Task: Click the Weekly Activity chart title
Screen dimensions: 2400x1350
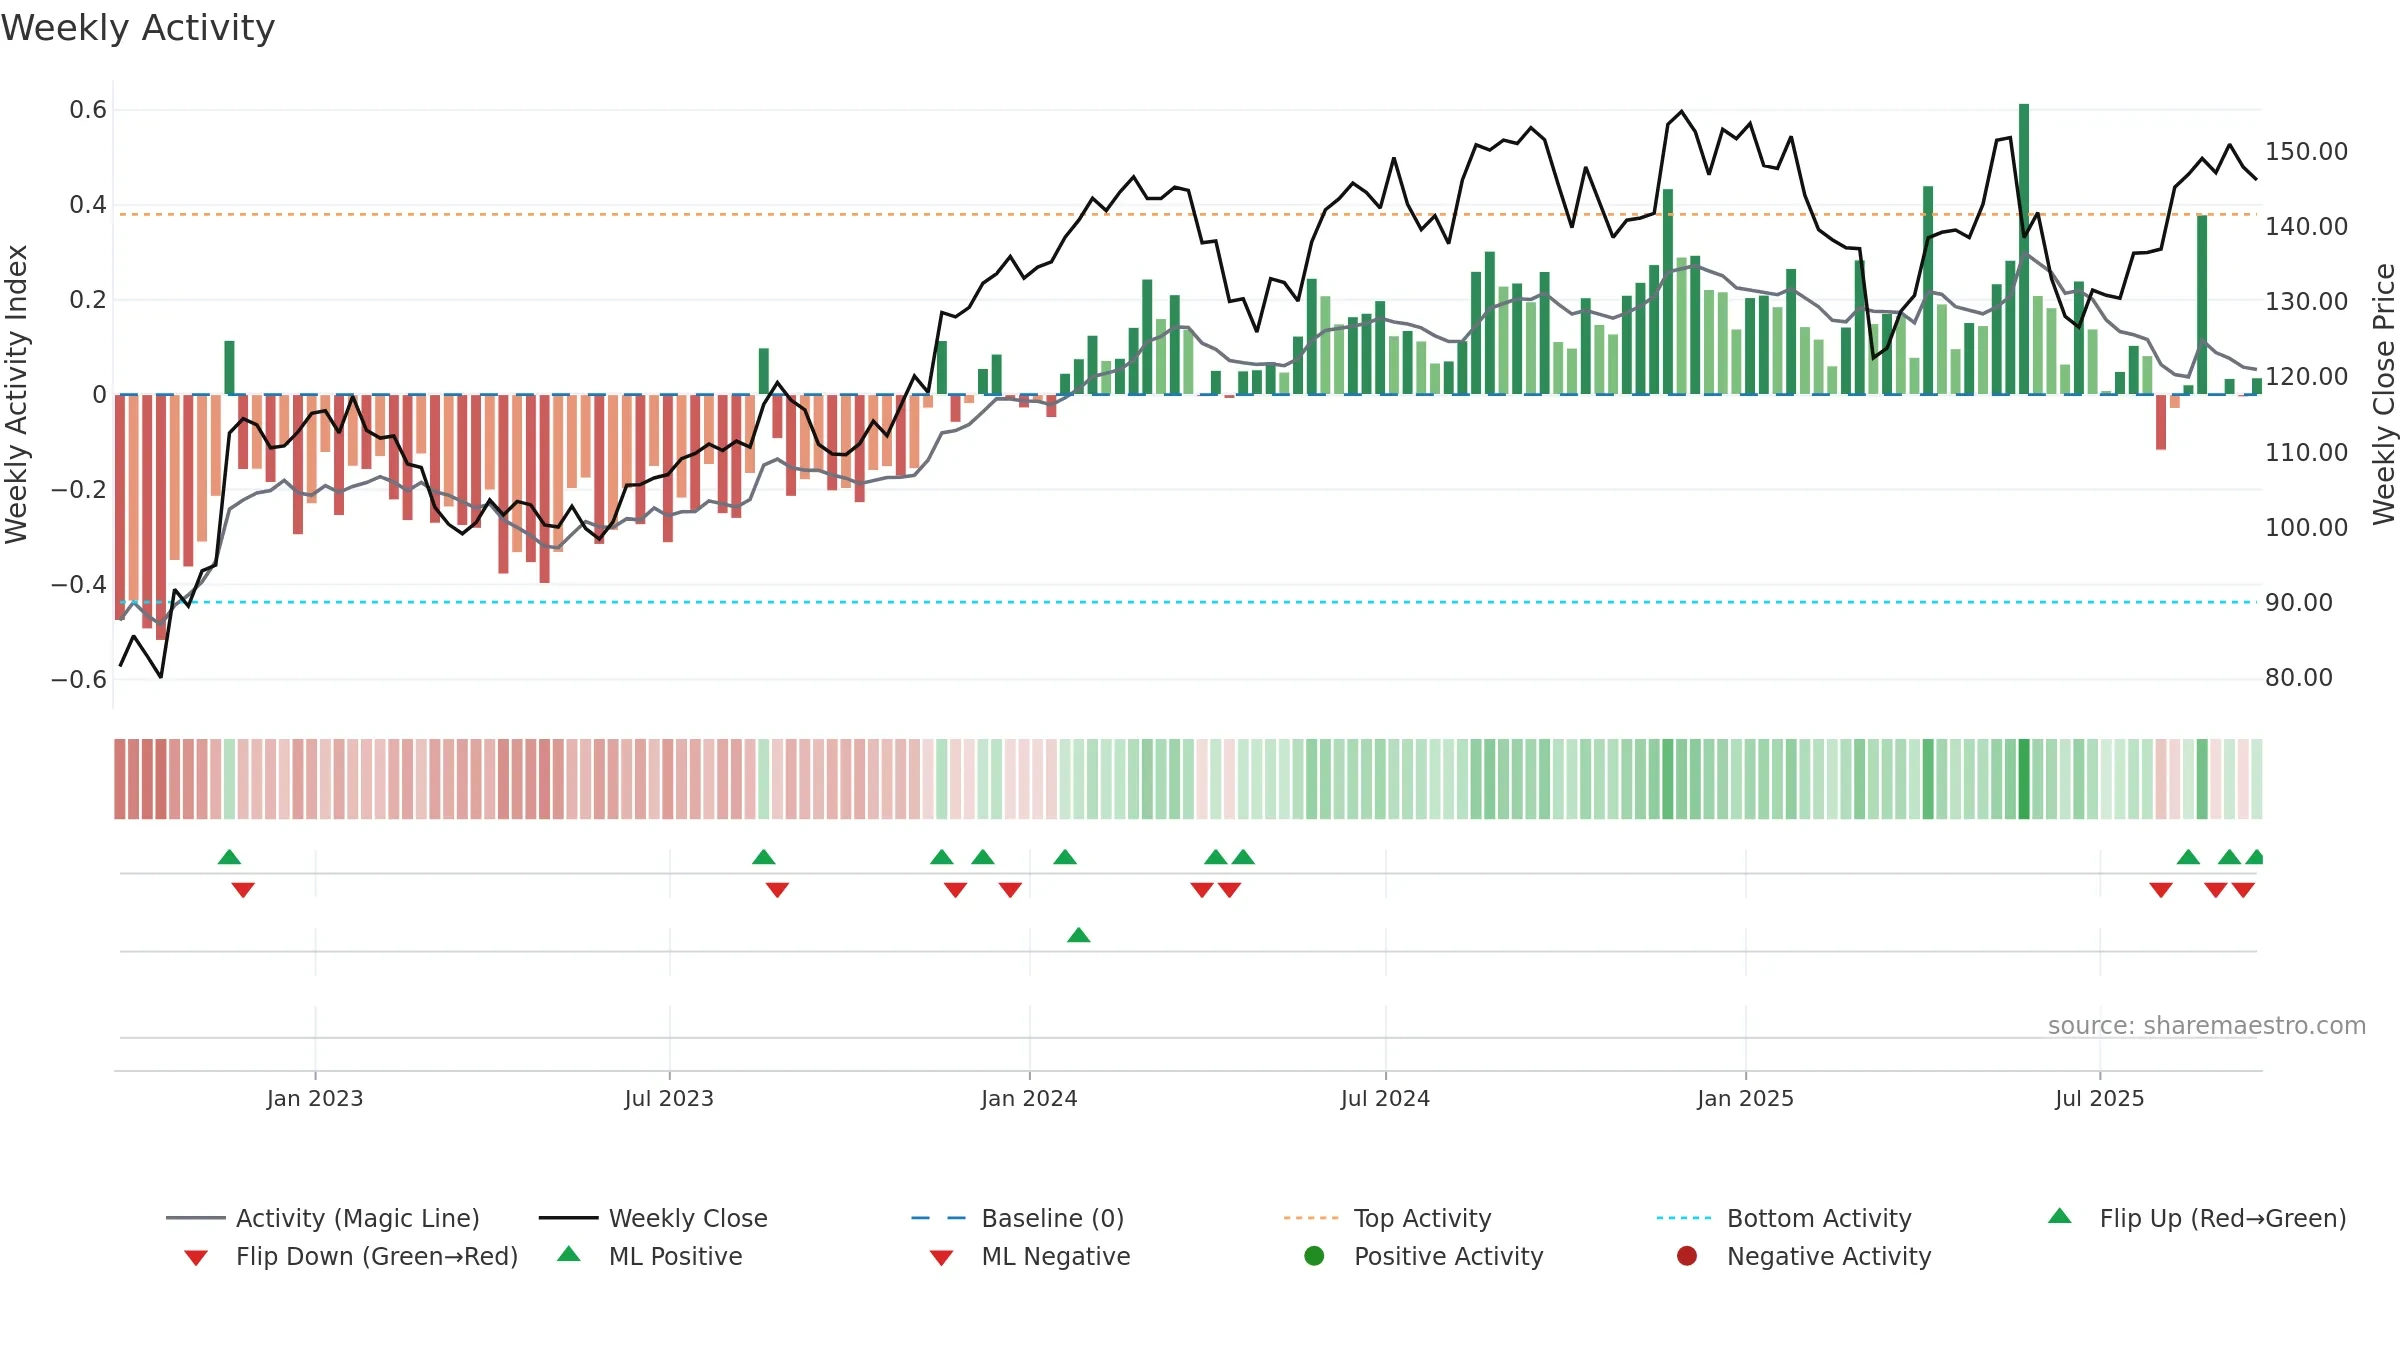Action: (x=138, y=28)
